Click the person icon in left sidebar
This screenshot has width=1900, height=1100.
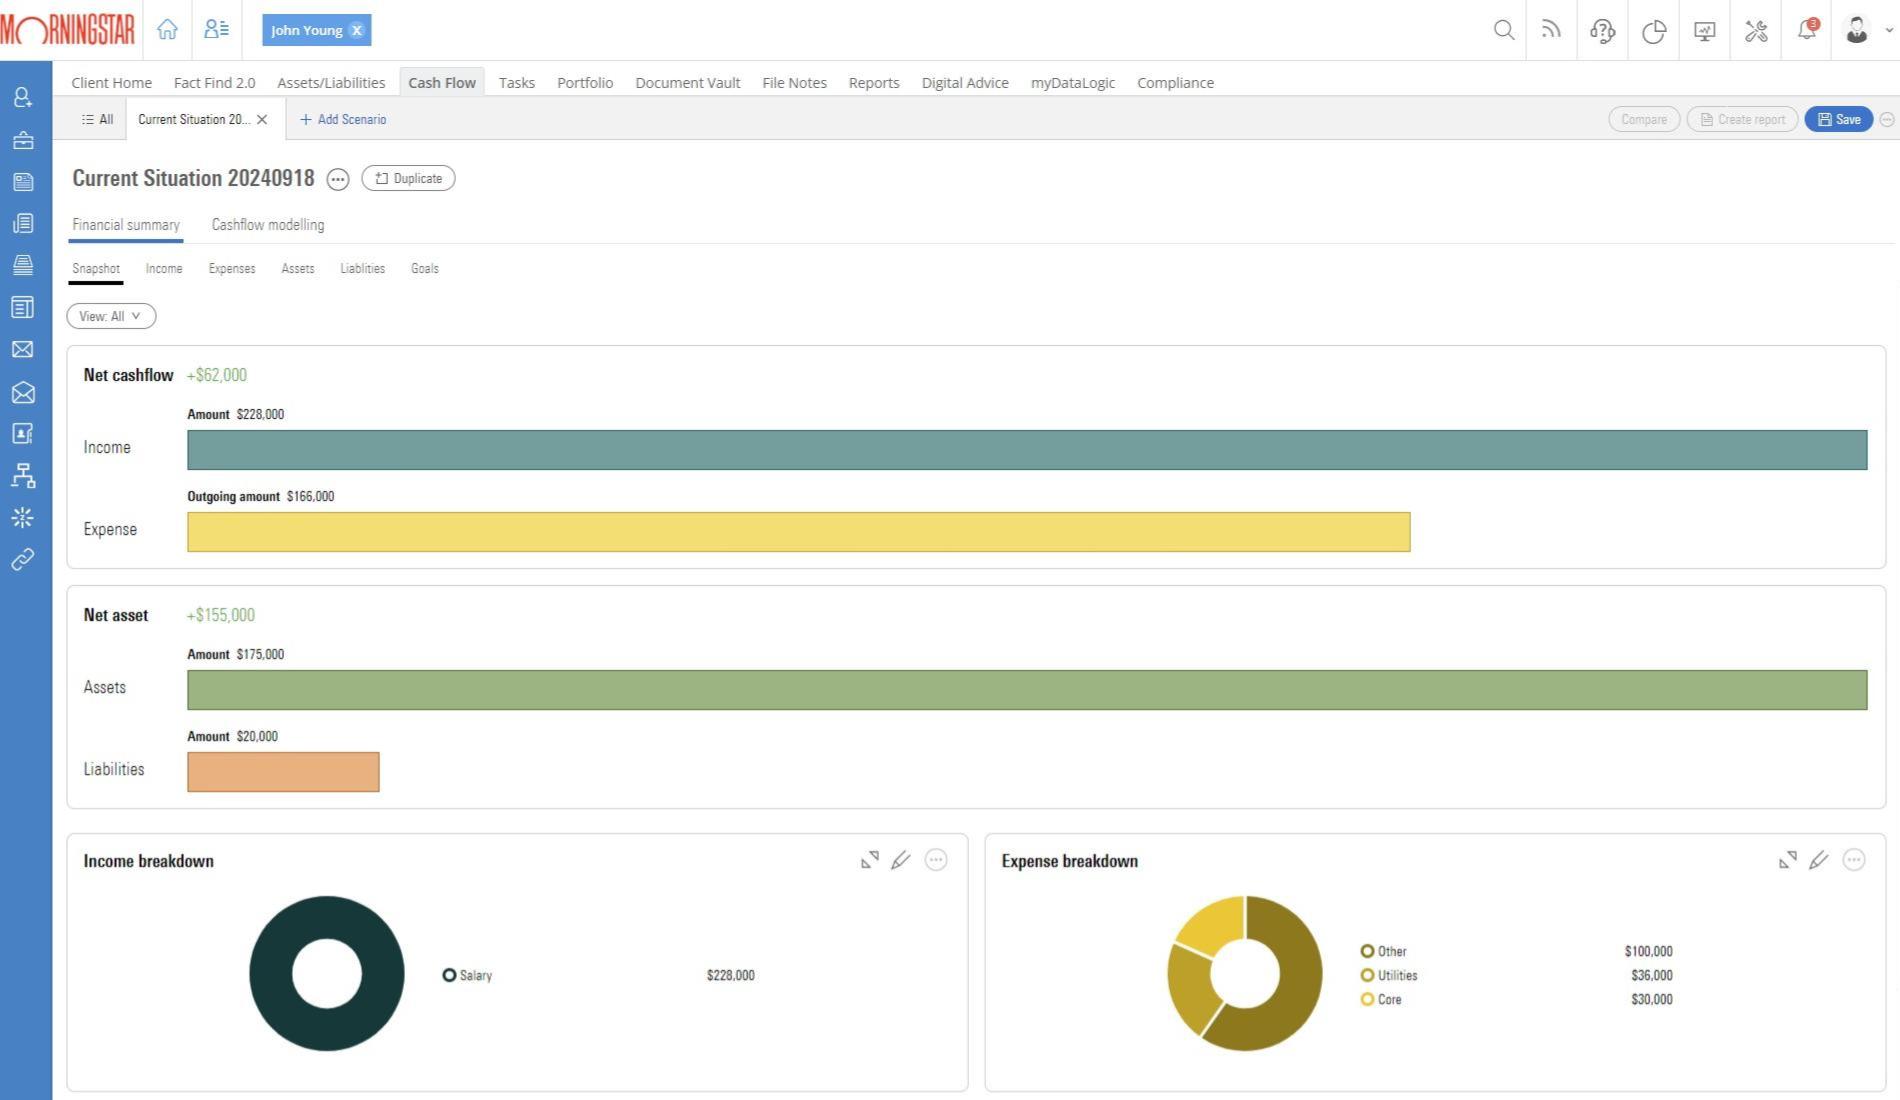point(23,97)
